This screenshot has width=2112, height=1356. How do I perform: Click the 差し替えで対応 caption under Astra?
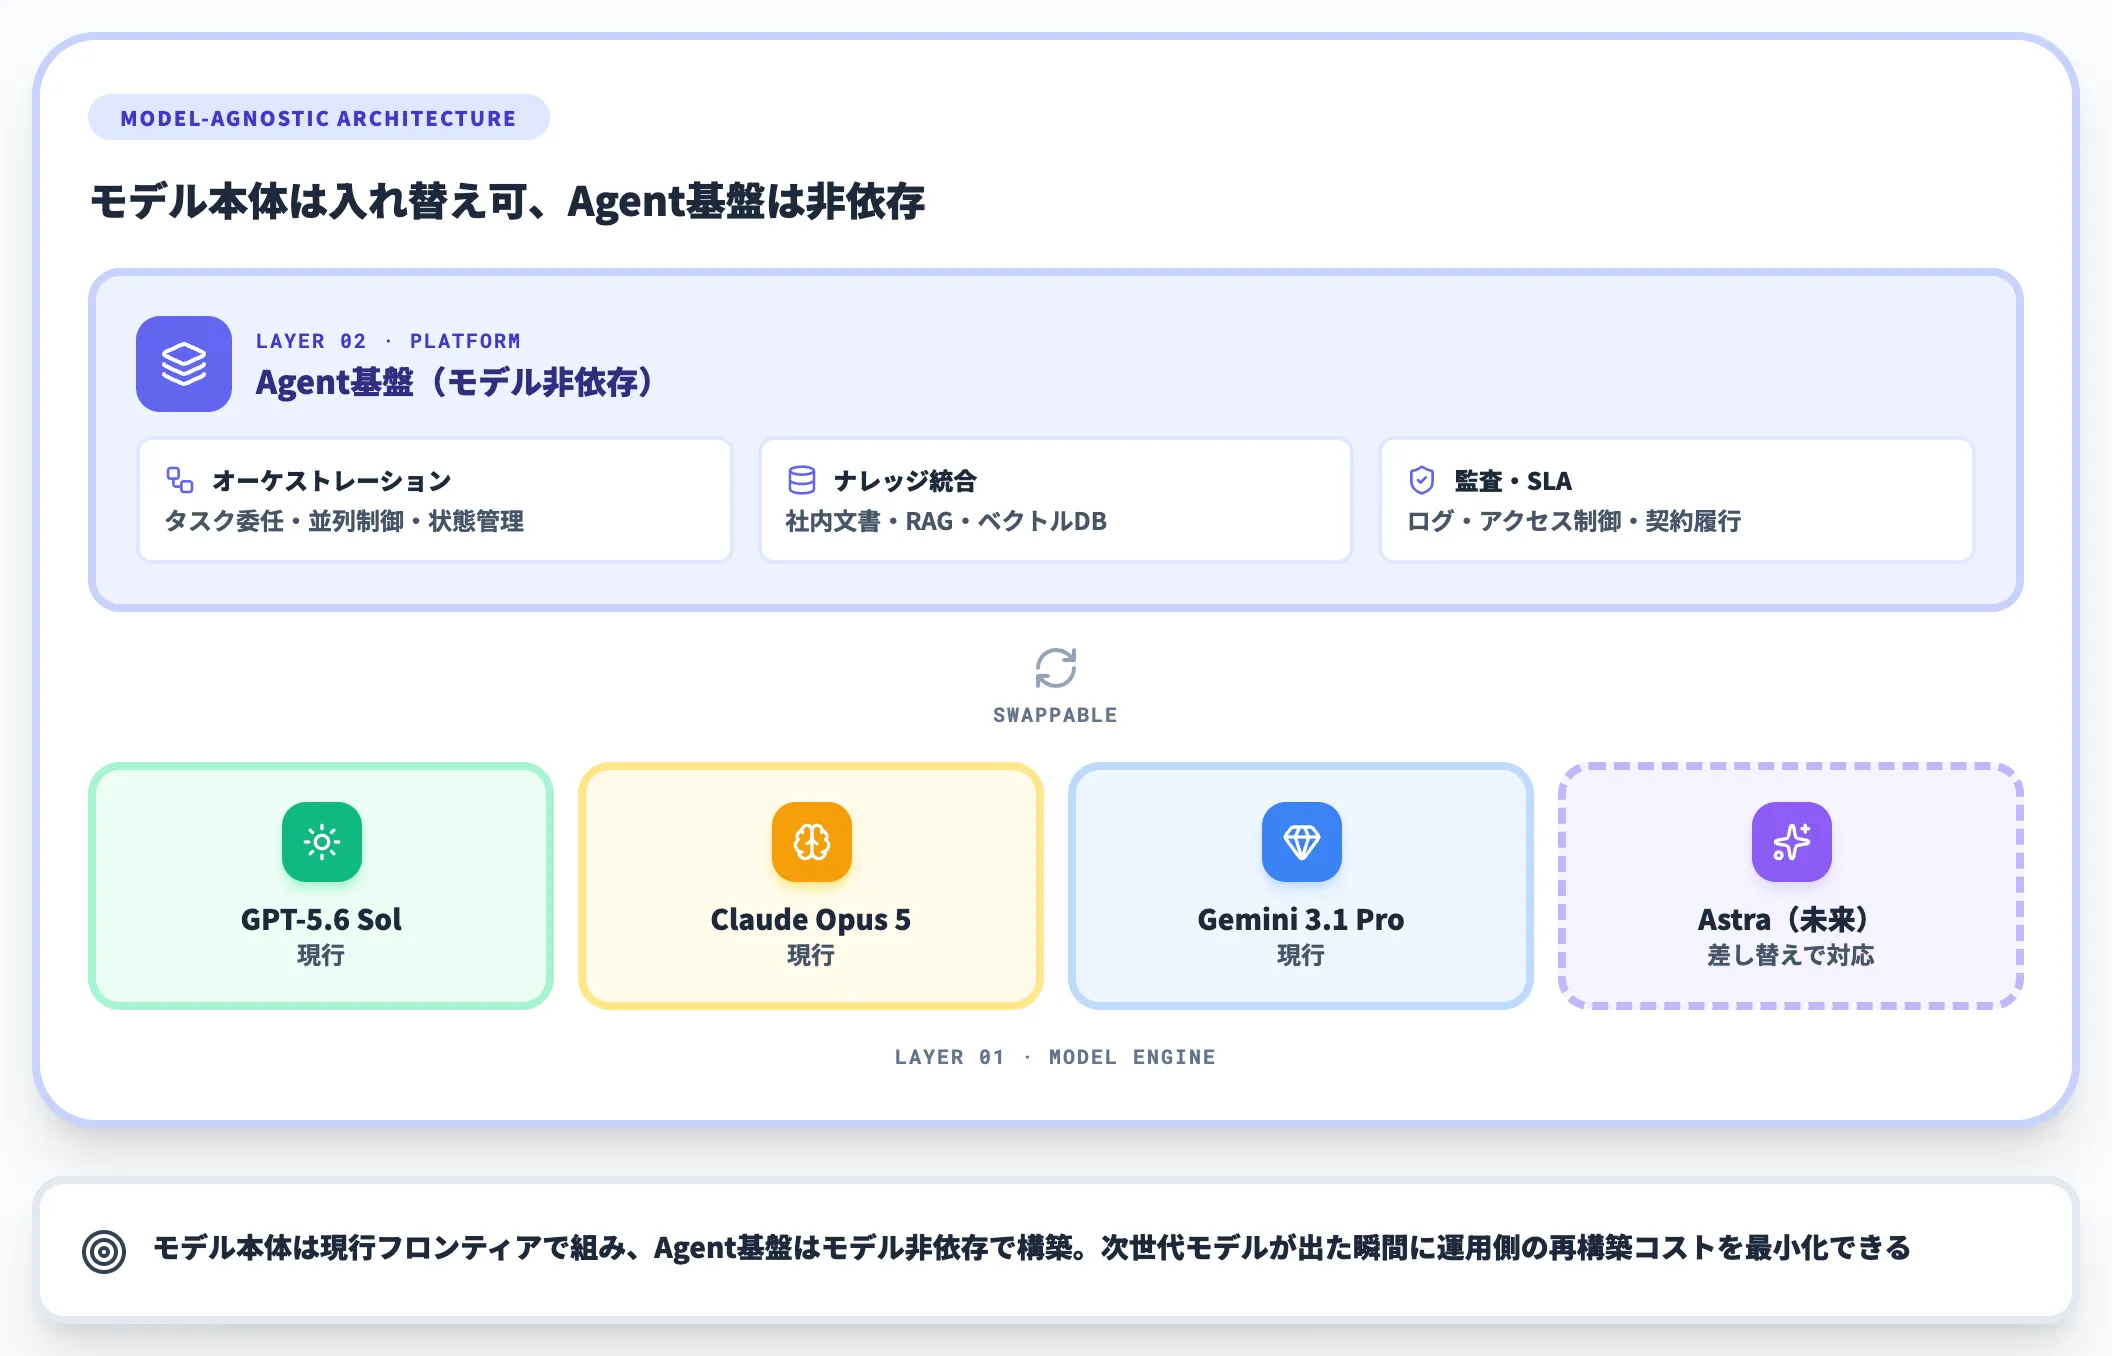click(1791, 955)
